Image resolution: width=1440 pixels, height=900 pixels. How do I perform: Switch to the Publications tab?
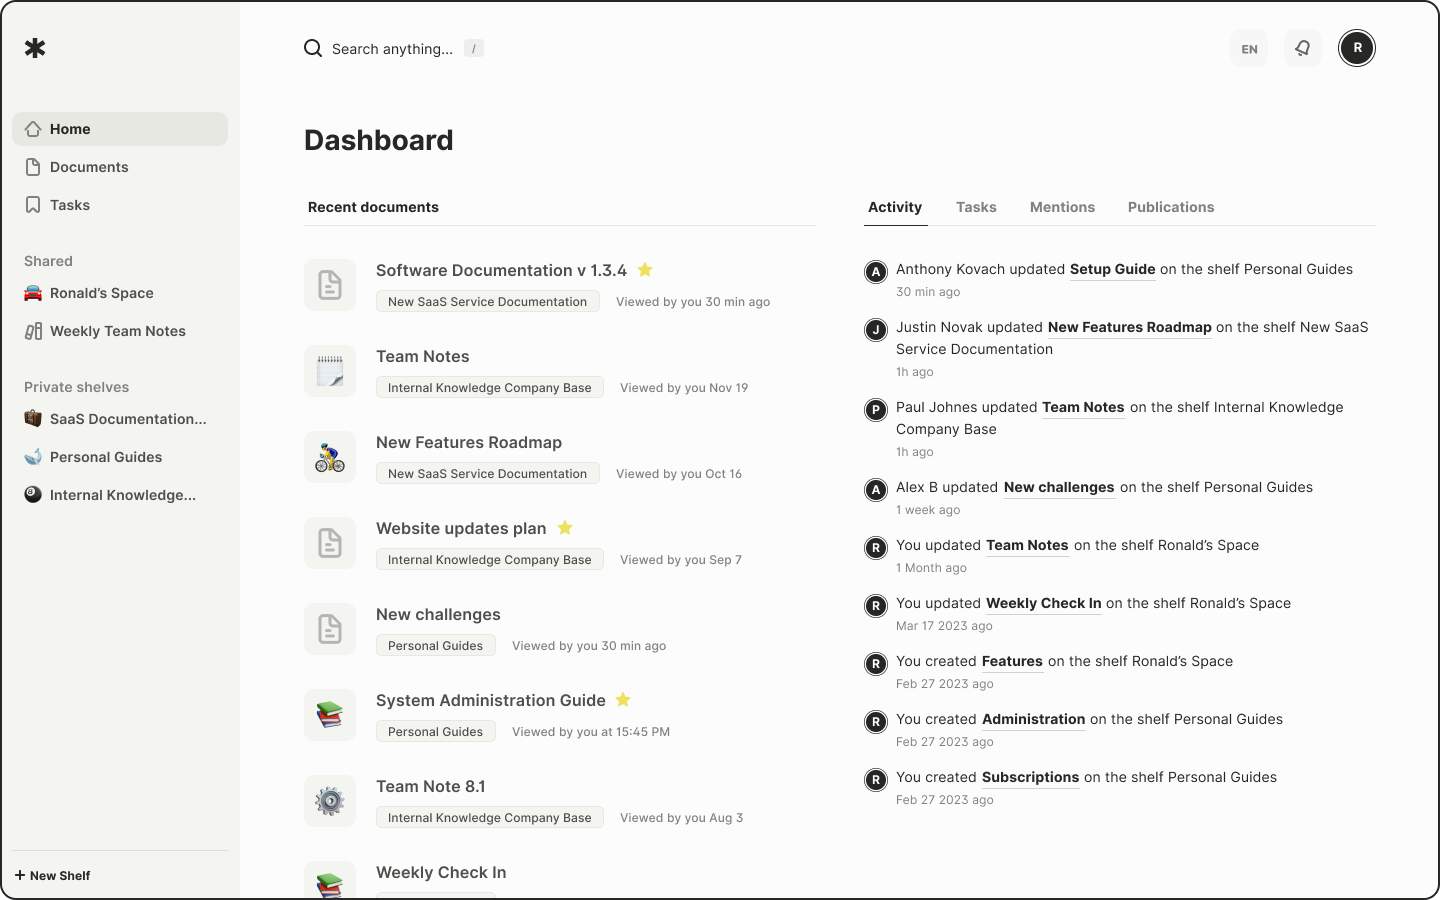click(1170, 207)
